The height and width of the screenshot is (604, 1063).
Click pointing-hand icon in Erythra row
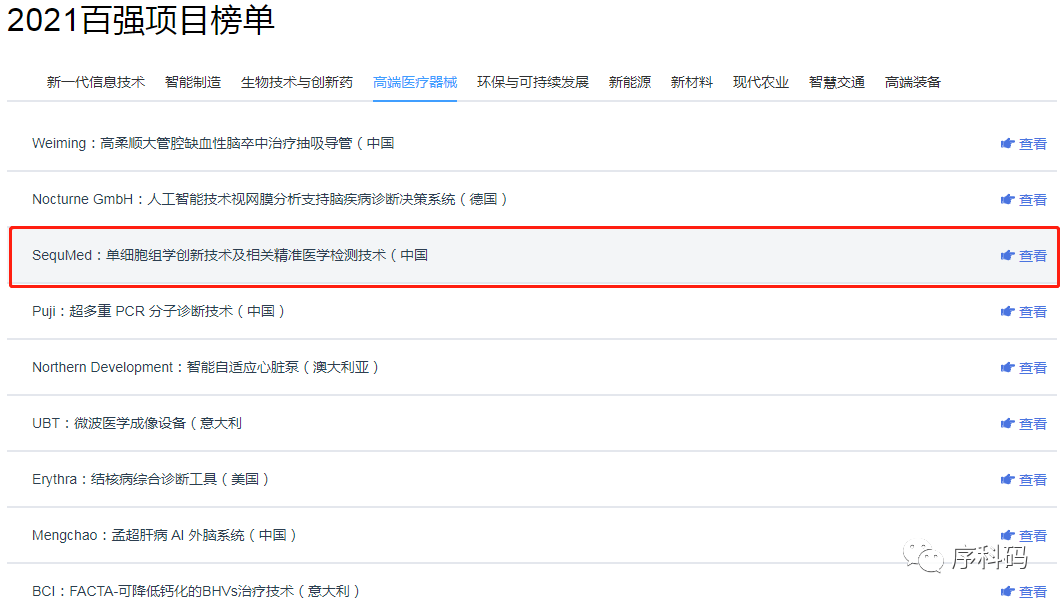[1007, 479]
